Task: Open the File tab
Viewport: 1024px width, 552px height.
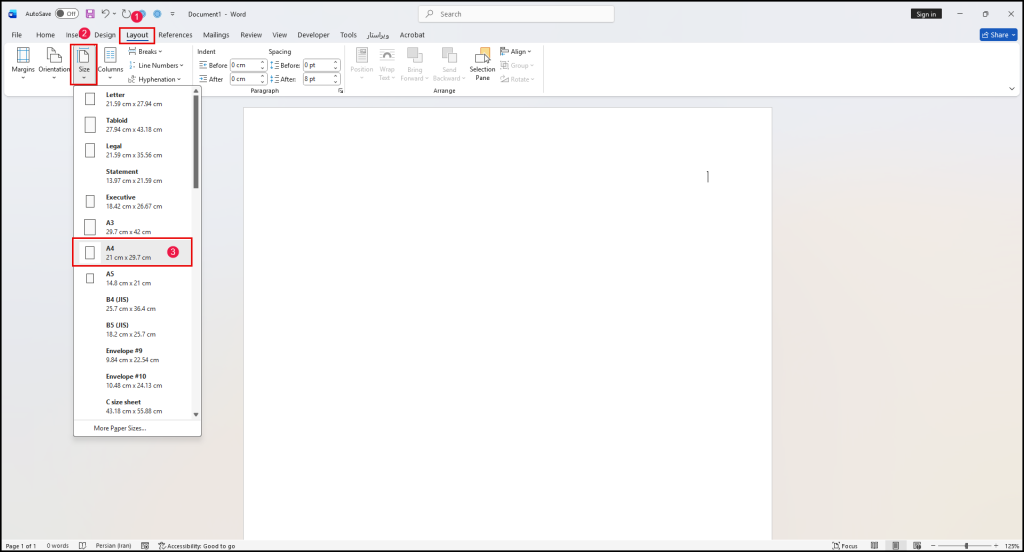Action: point(16,35)
